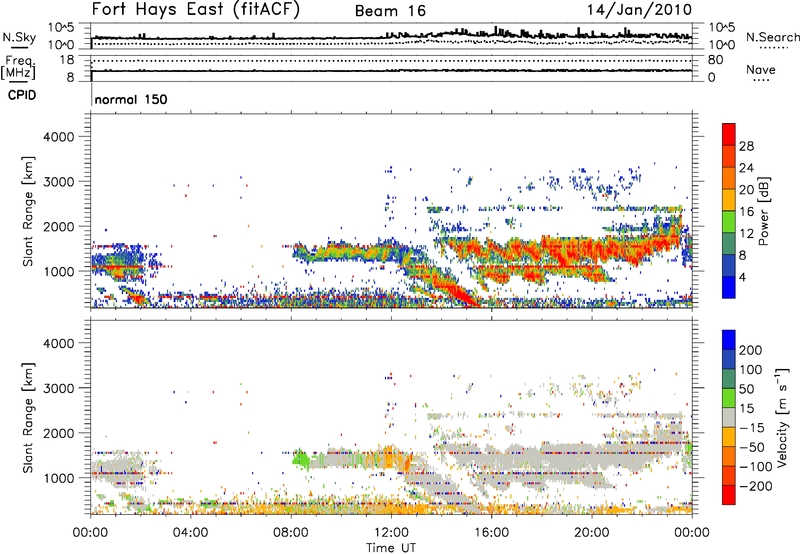The width and height of the screenshot is (800, 554).
Task: Click the 'CPID' label
Action: (22, 95)
